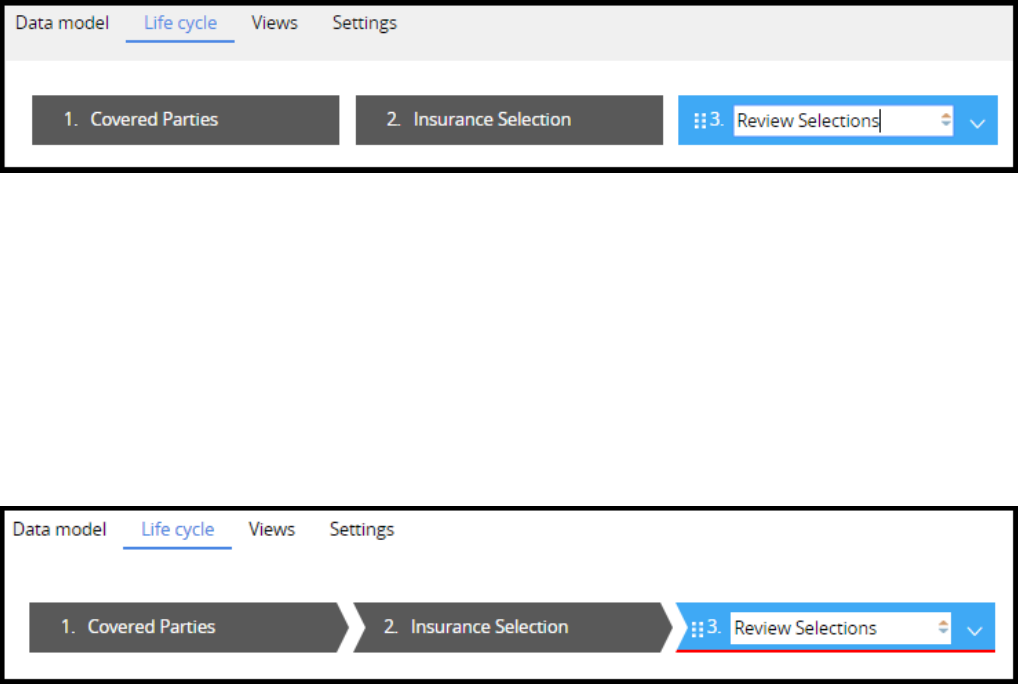Focus the Review Selections name field in upper panel
Screen dimensions: 1018x684
(832, 121)
